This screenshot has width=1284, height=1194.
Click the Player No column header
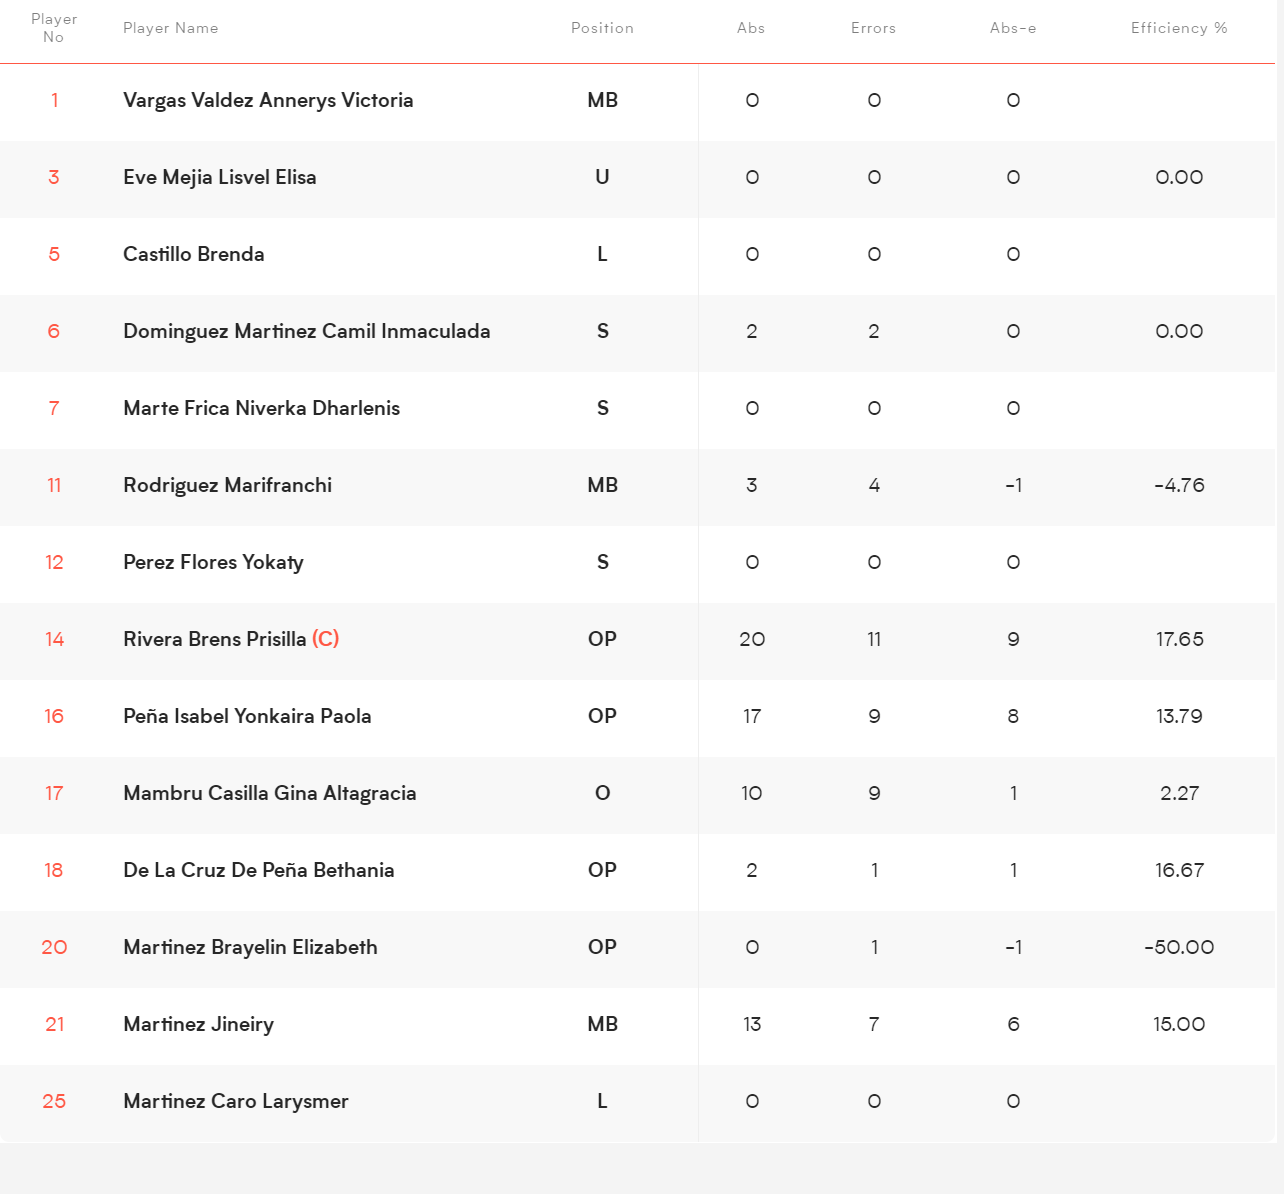point(54,28)
